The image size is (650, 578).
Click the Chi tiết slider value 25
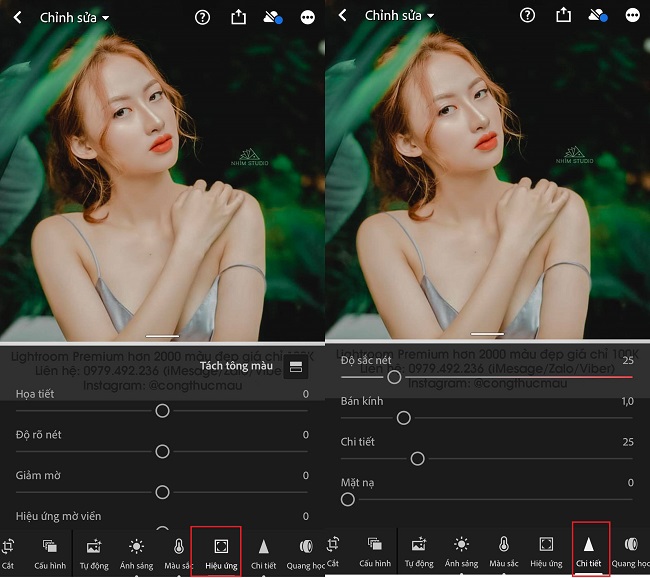[628, 442]
